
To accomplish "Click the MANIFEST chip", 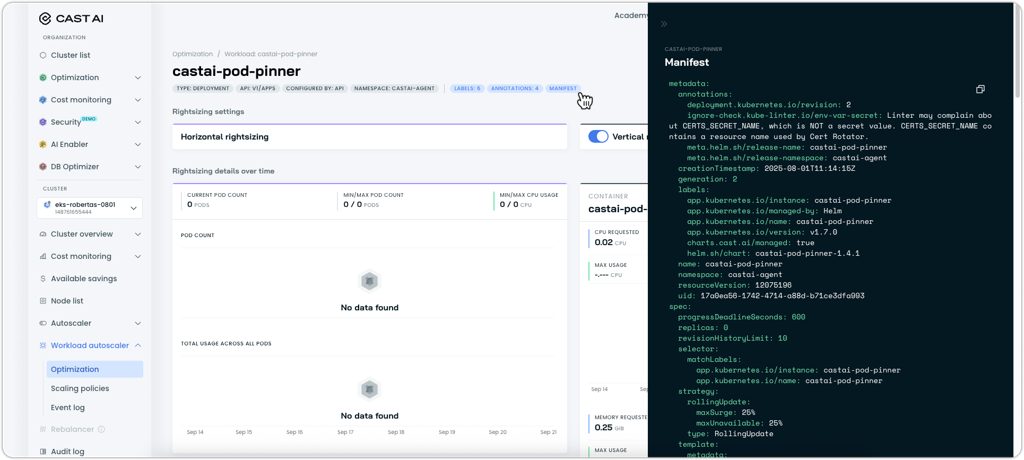I will tap(563, 88).
